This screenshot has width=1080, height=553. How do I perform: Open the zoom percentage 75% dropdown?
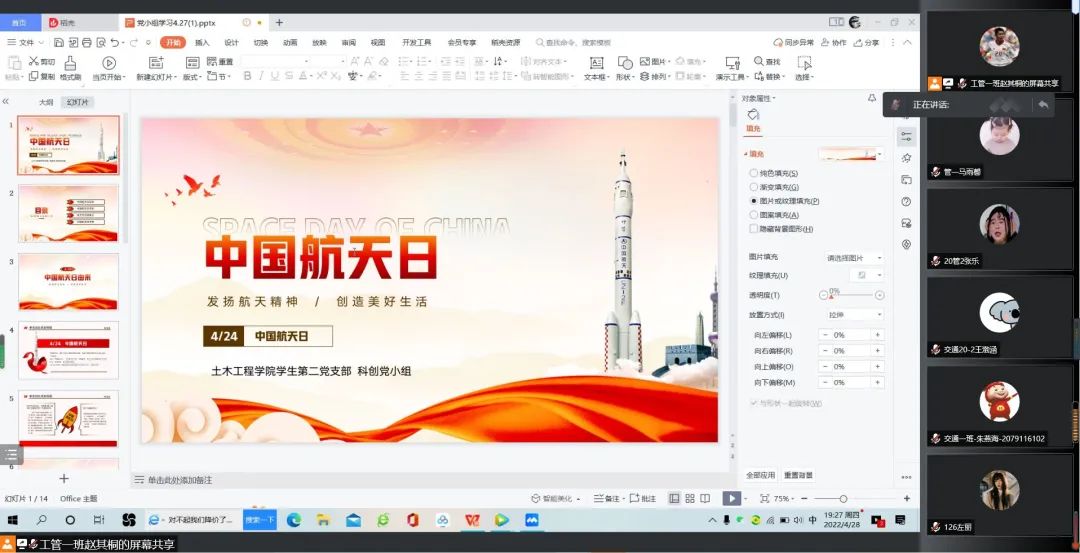[x=787, y=498]
